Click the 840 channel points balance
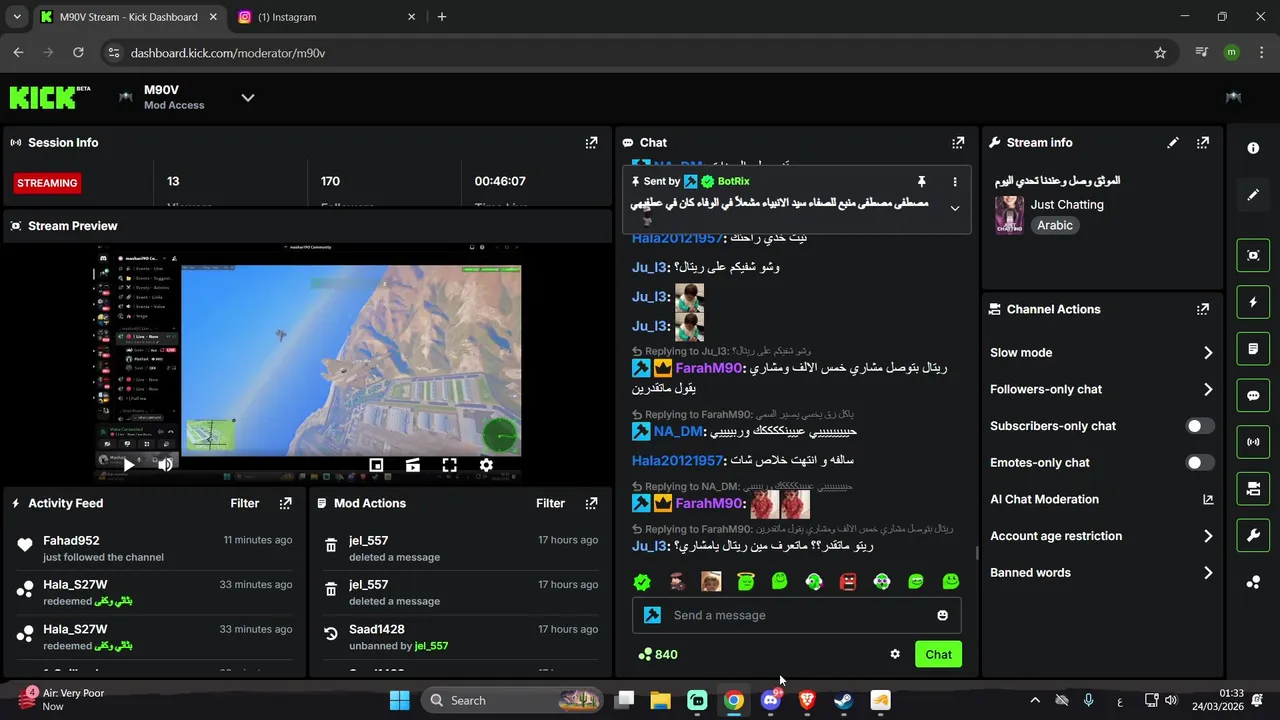1280x720 pixels. pyautogui.click(x=657, y=655)
